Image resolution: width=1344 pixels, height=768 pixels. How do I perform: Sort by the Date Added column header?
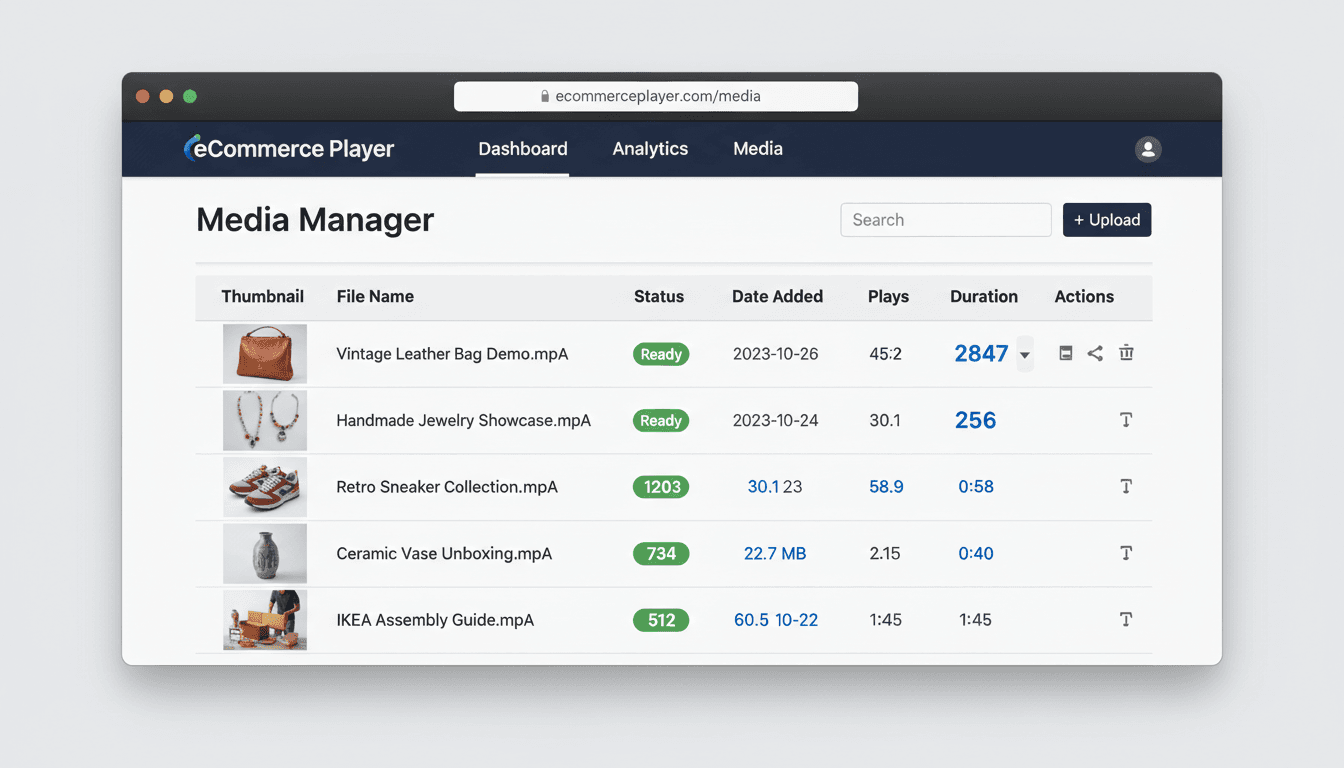pos(777,297)
